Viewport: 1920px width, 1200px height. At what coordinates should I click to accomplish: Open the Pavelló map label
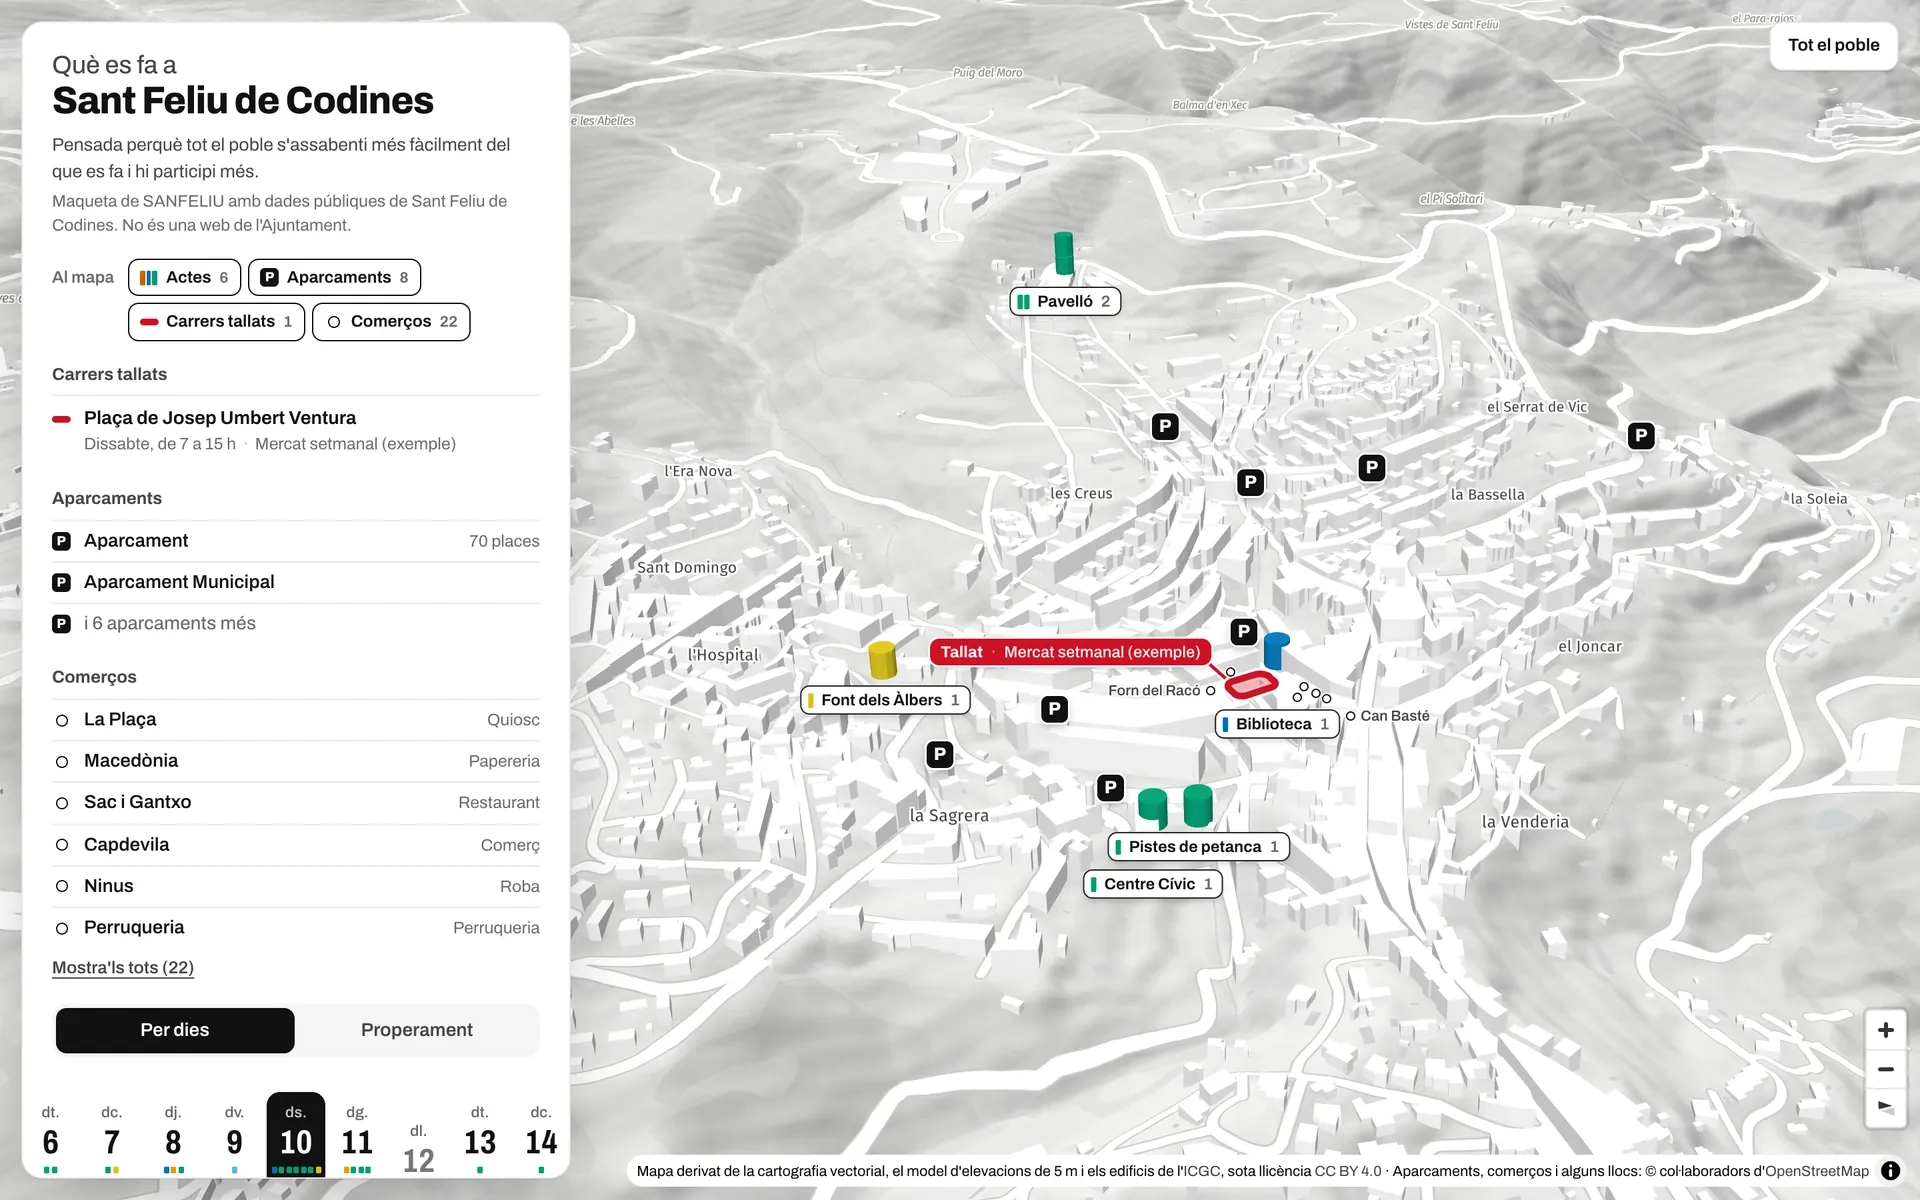point(1065,301)
